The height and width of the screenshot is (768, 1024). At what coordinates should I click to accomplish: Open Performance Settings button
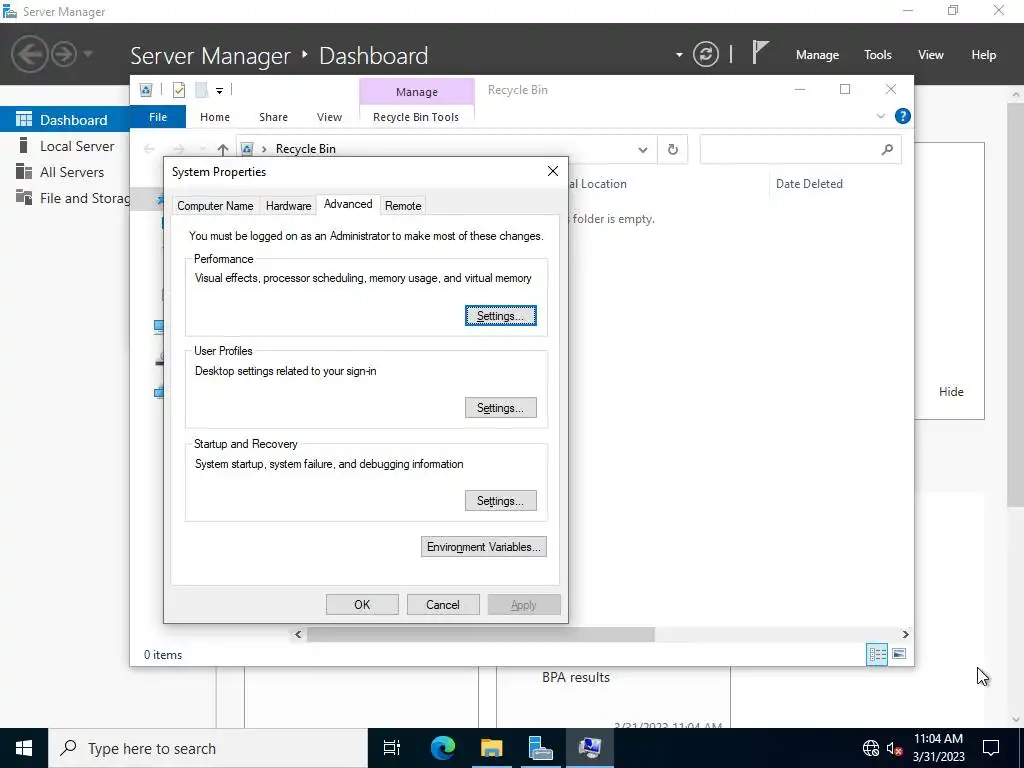tap(501, 316)
